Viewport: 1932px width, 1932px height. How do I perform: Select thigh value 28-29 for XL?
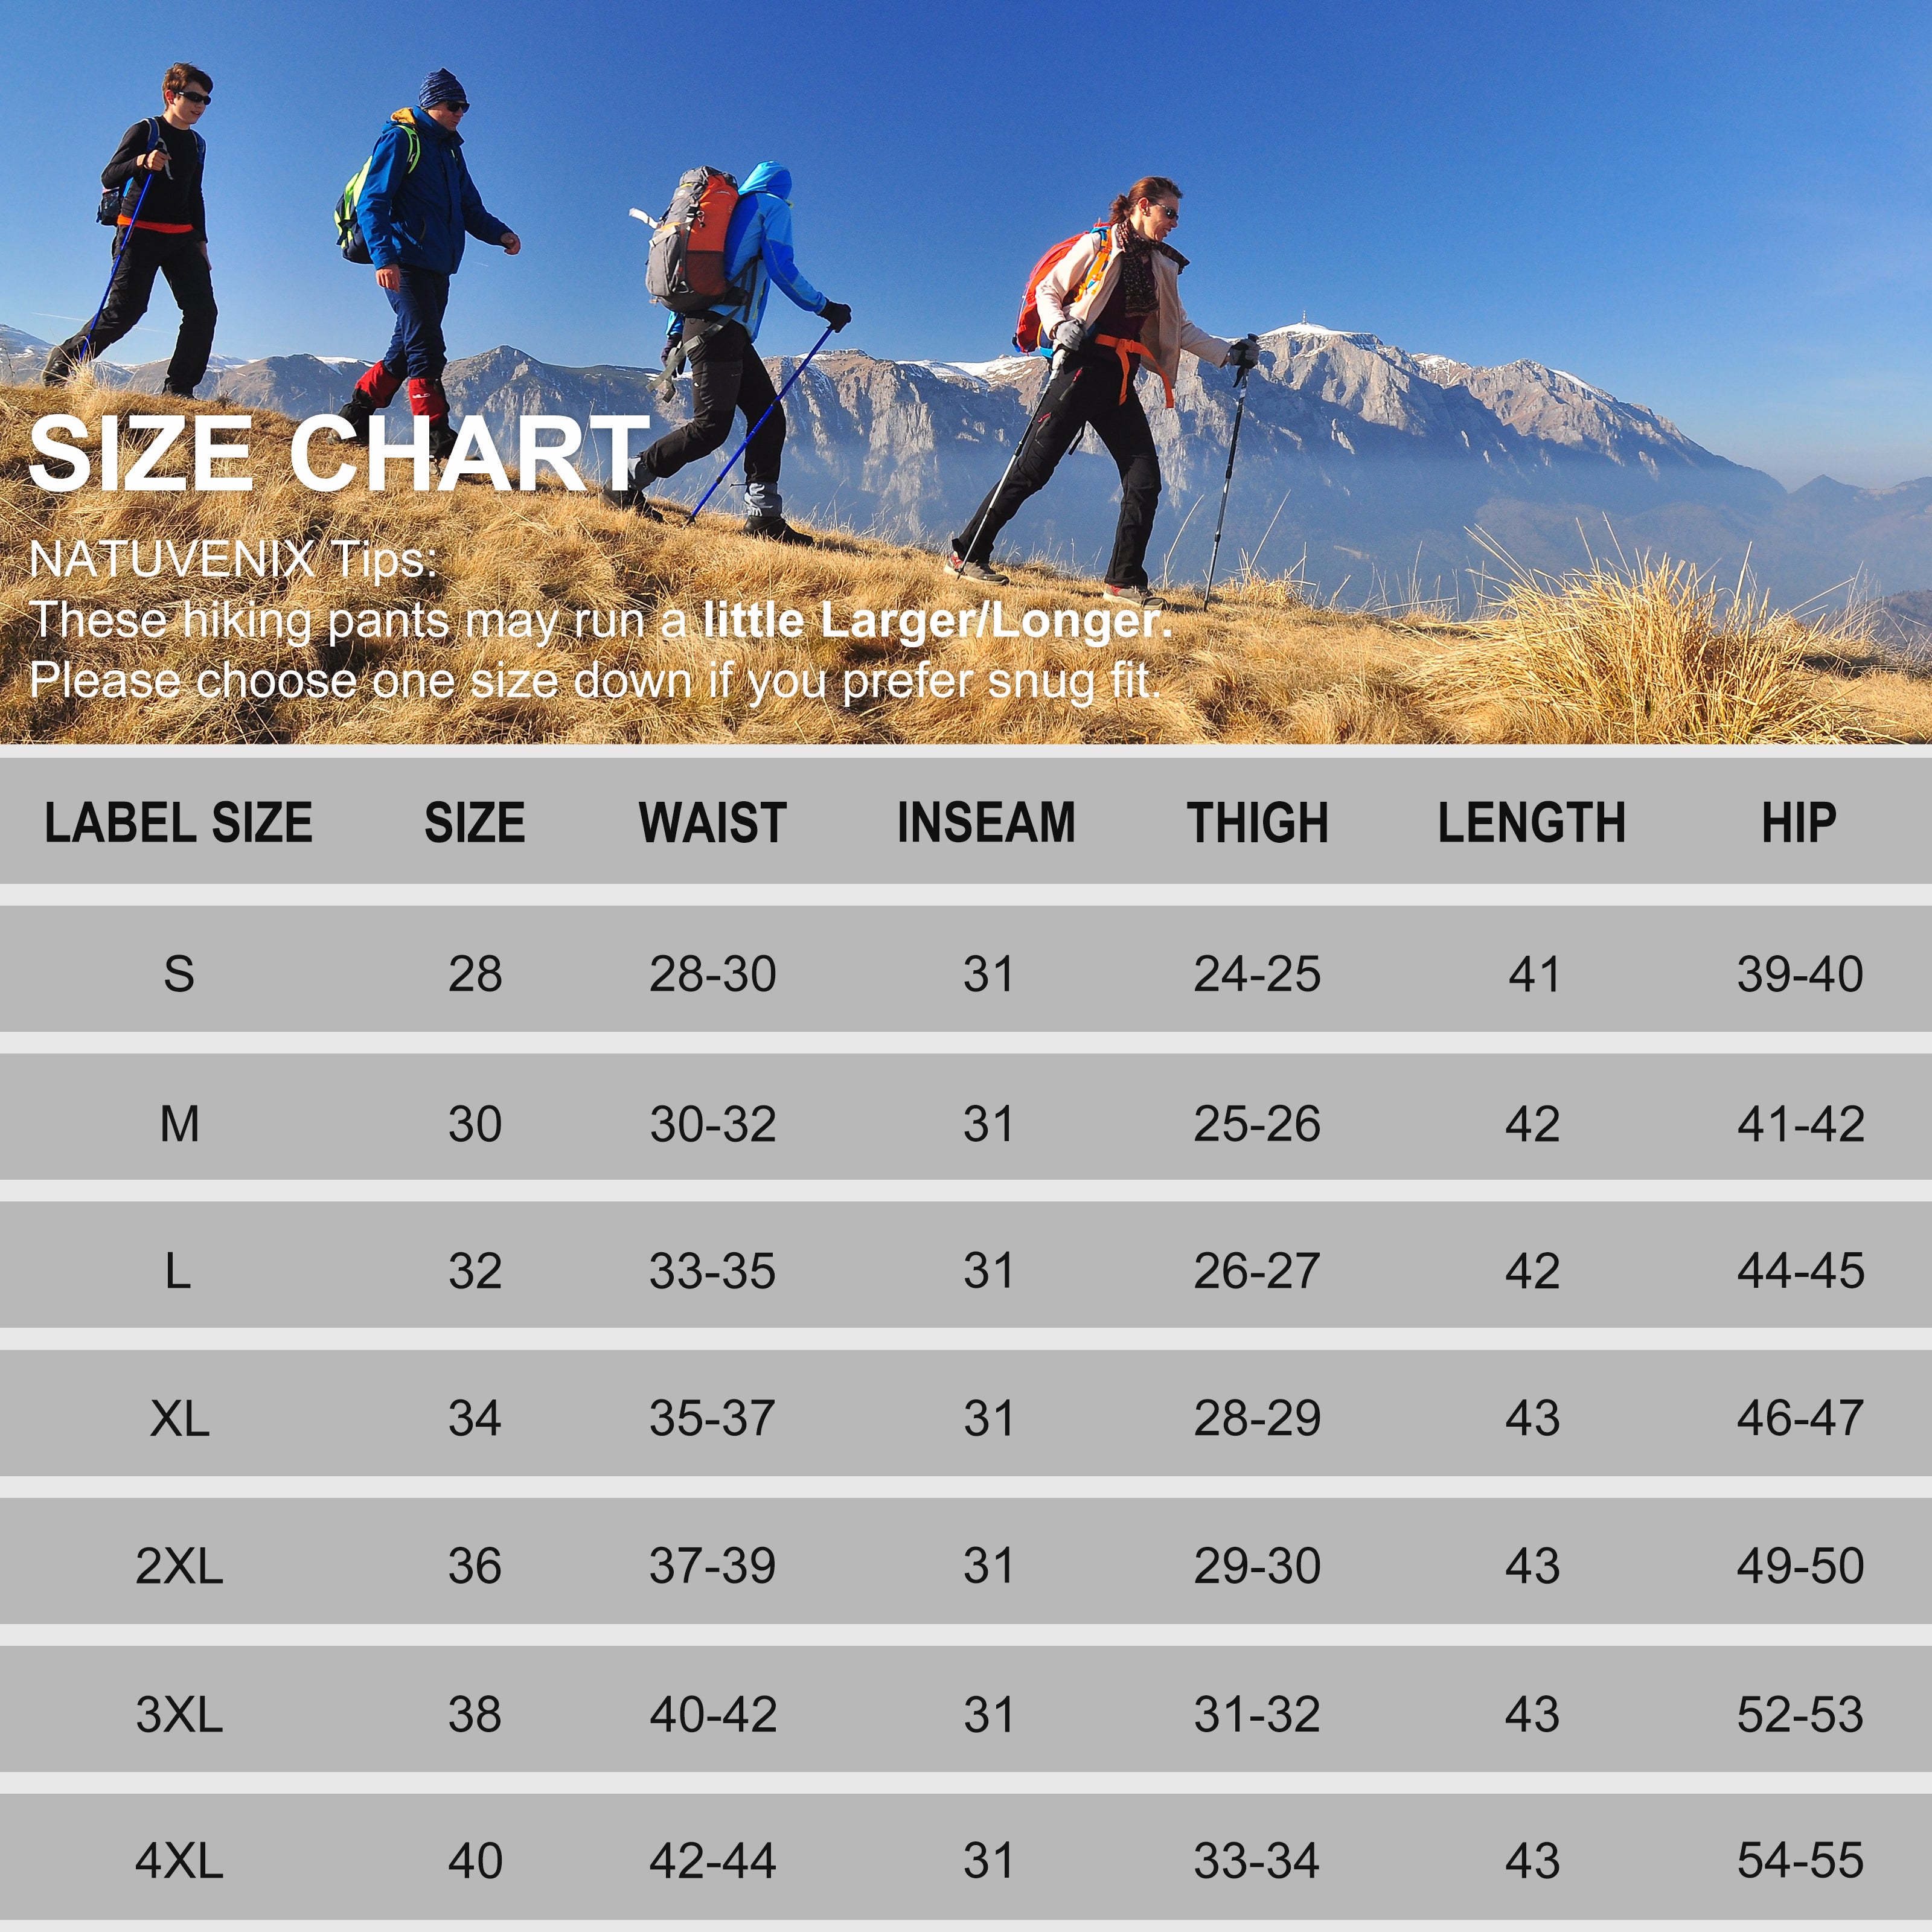tap(1257, 1418)
